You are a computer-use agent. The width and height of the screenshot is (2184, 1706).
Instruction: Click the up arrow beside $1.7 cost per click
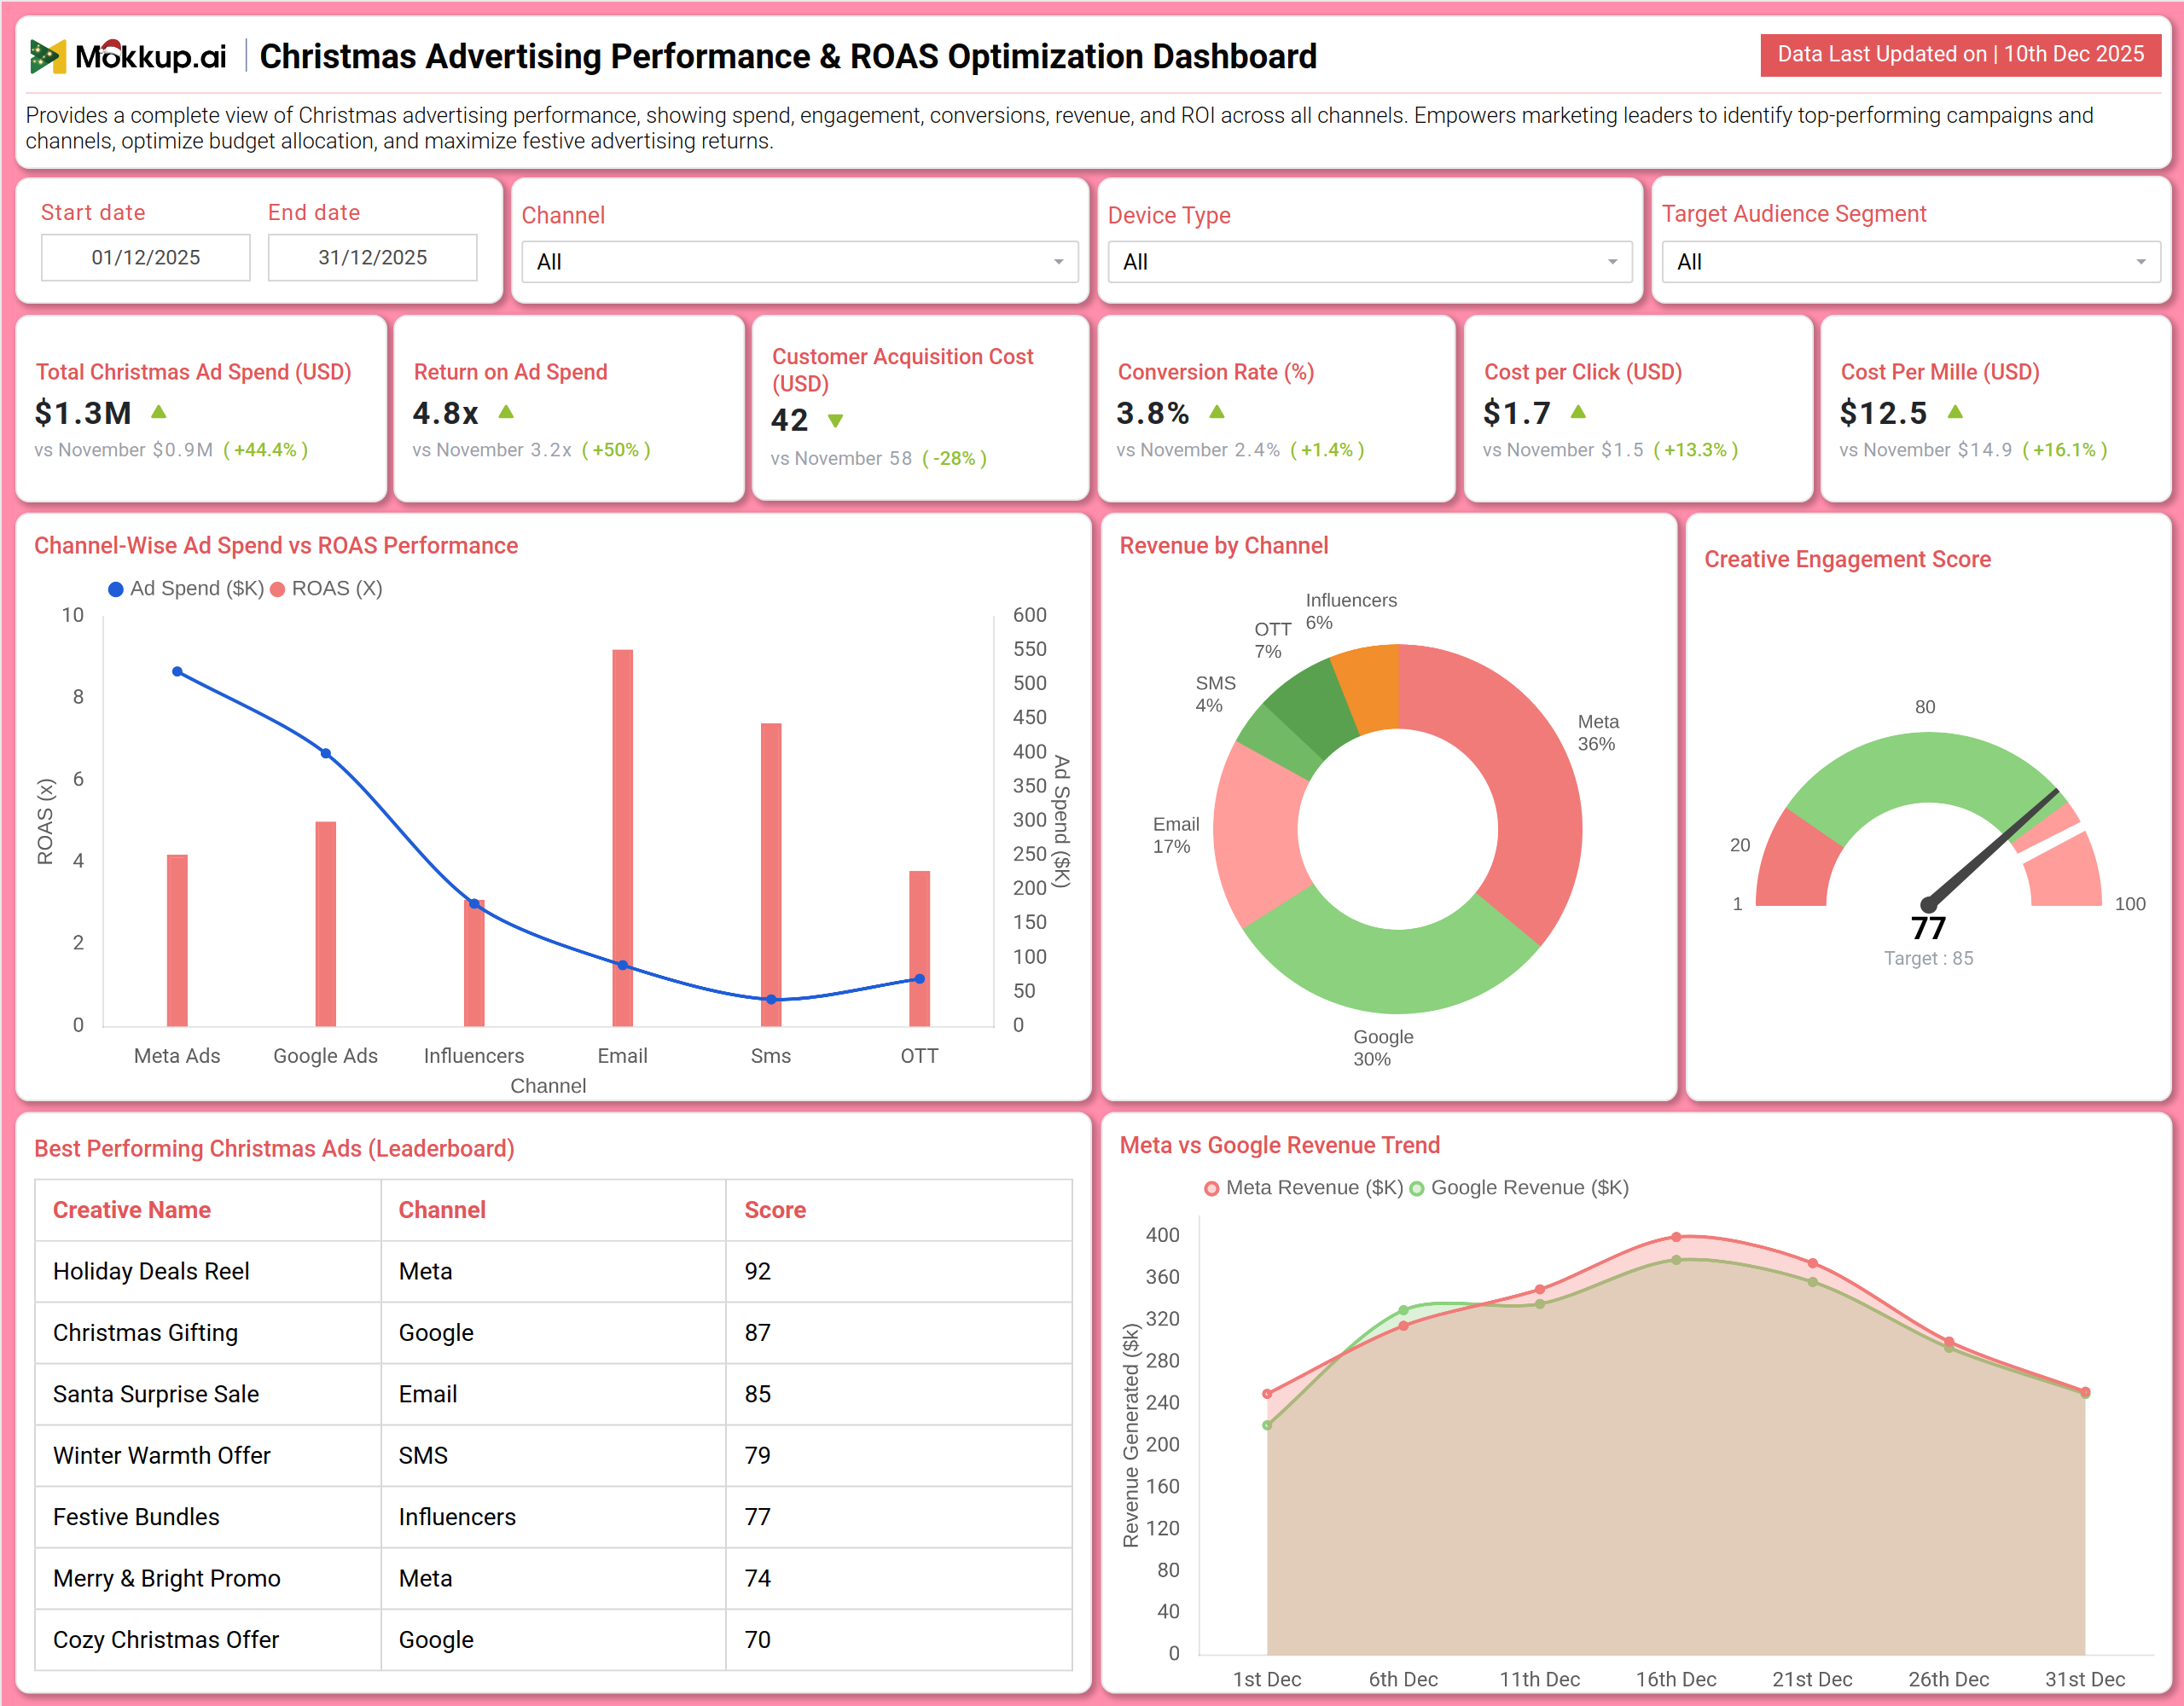pyautogui.click(x=1578, y=412)
